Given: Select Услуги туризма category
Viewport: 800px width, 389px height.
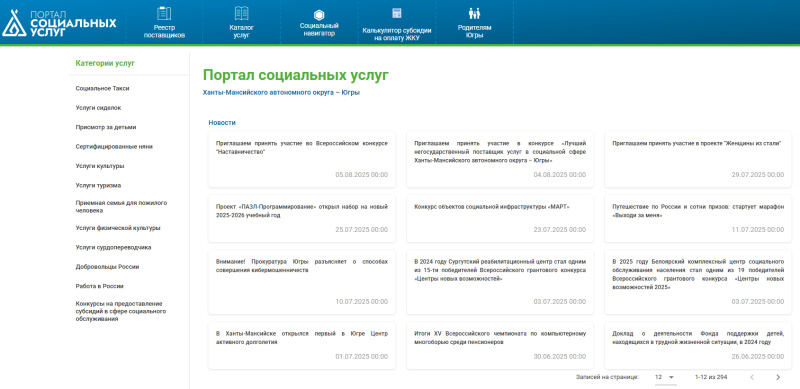Looking at the screenshot, I should (98, 185).
